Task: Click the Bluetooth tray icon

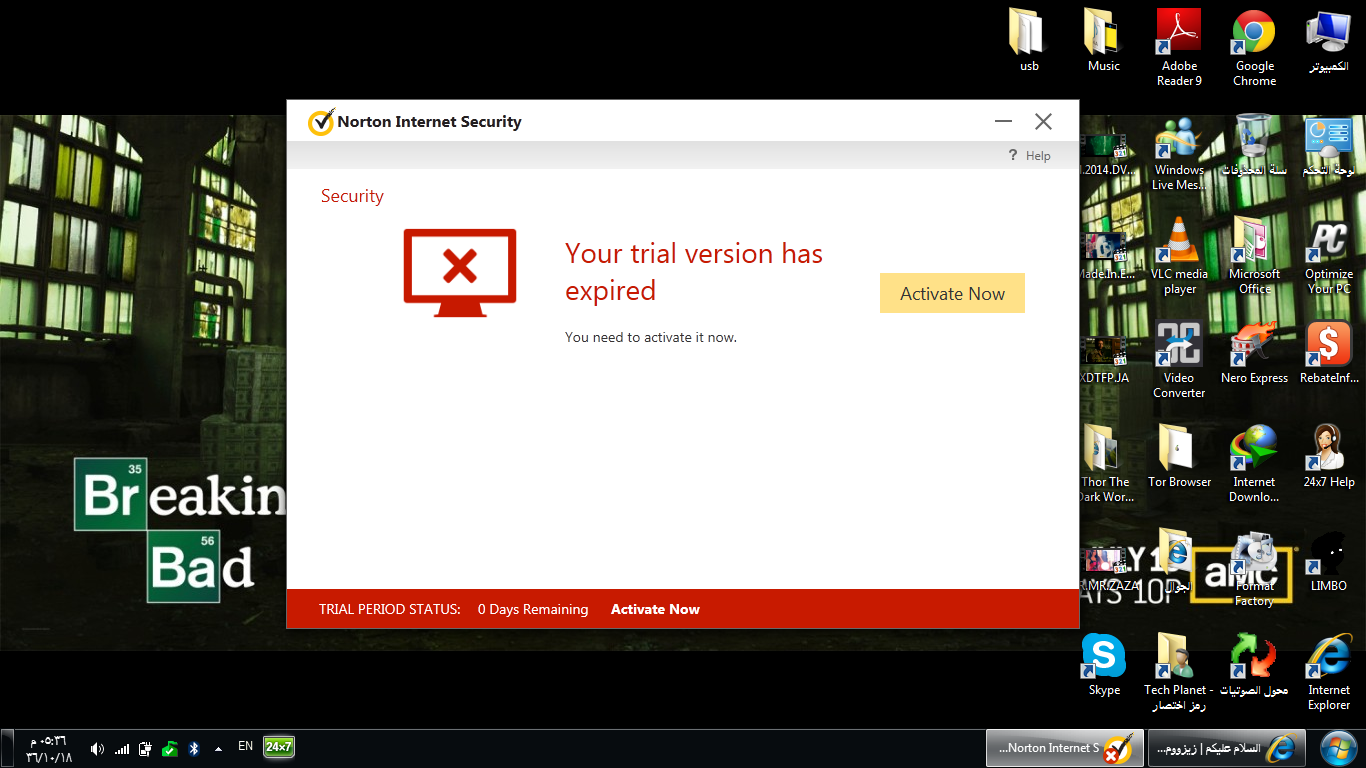Action: tap(194, 748)
